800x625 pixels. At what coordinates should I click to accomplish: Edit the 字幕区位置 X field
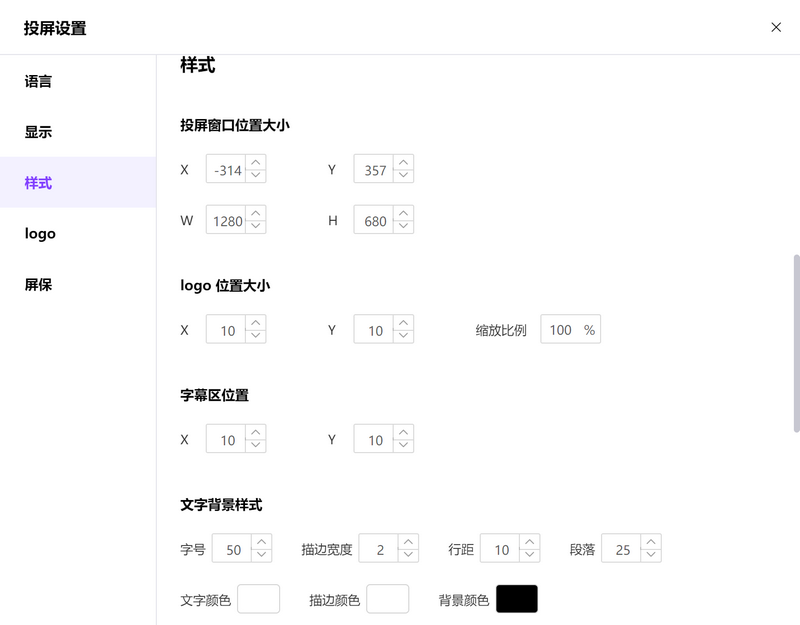[x=226, y=439]
